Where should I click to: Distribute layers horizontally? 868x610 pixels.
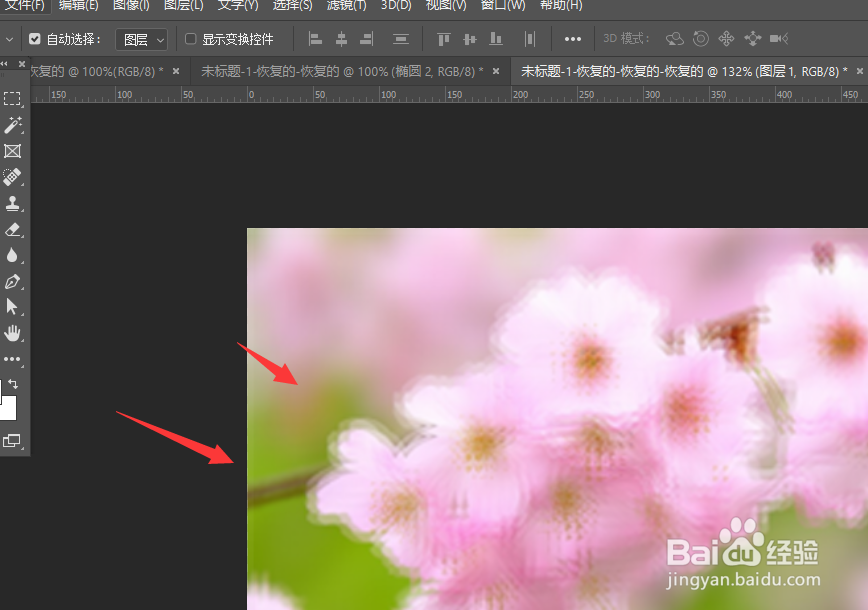click(530, 39)
